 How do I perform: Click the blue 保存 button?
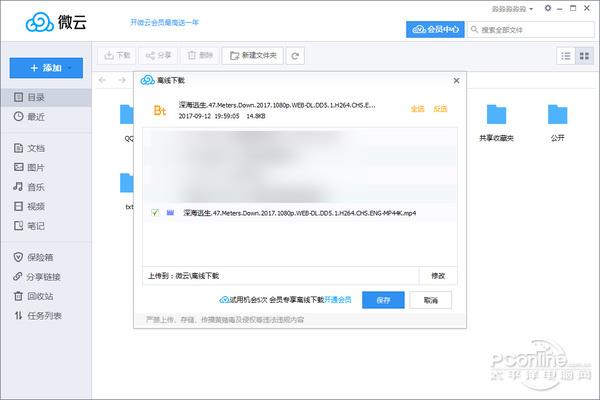383,300
